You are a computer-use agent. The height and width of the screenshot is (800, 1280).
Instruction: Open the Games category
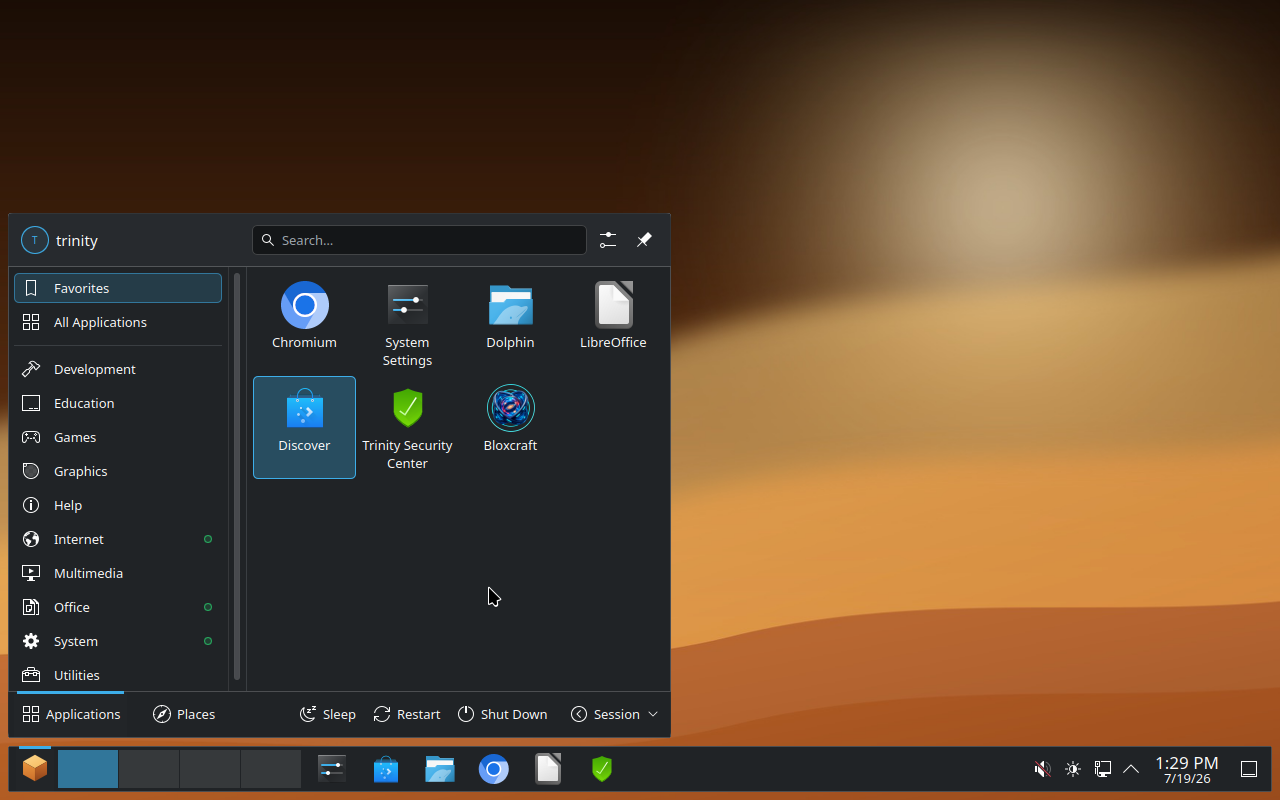[x=118, y=437]
